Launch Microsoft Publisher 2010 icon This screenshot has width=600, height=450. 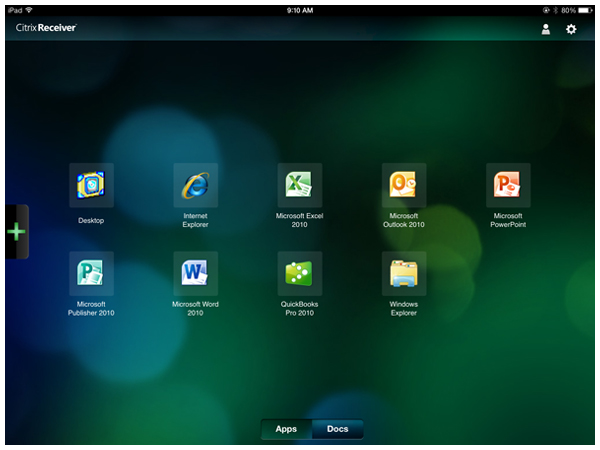91,273
